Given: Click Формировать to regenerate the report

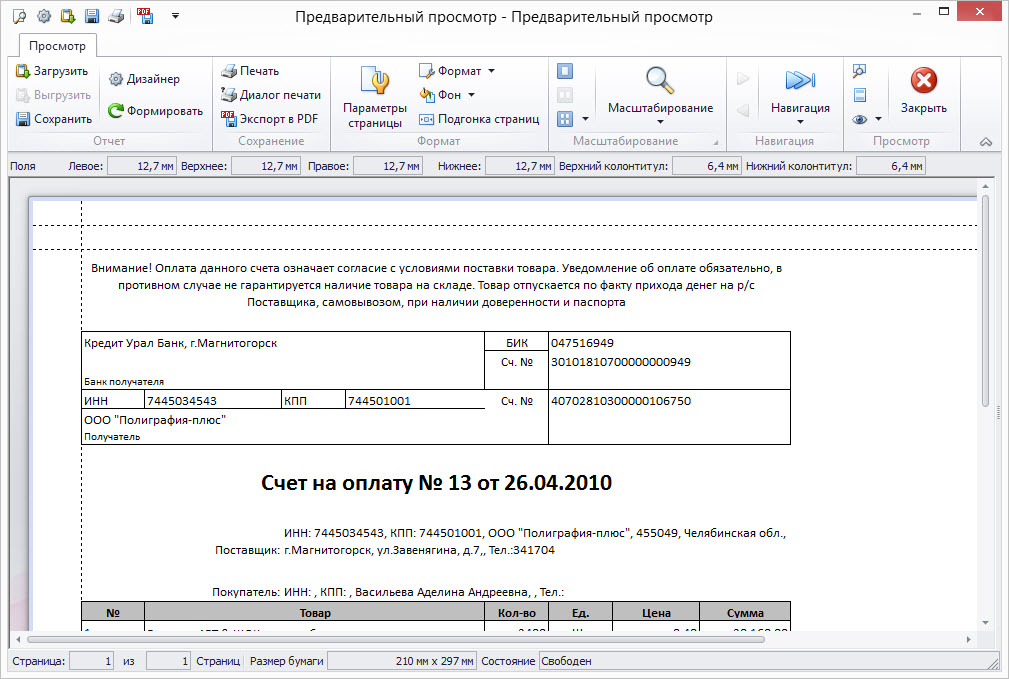Looking at the screenshot, I should click(155, 111).
